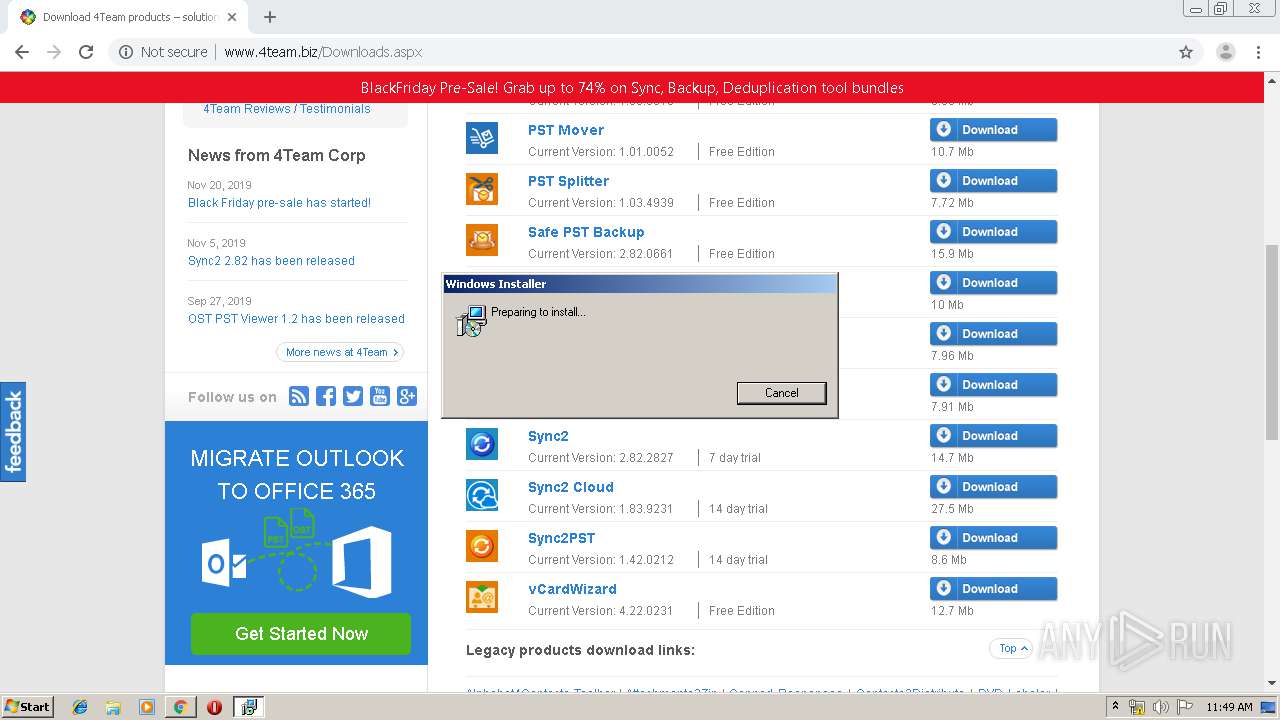Viewport: 1280px width, 720px height.
Task: Click the vCardWizard product icon
Action: [x=482, y=597]
